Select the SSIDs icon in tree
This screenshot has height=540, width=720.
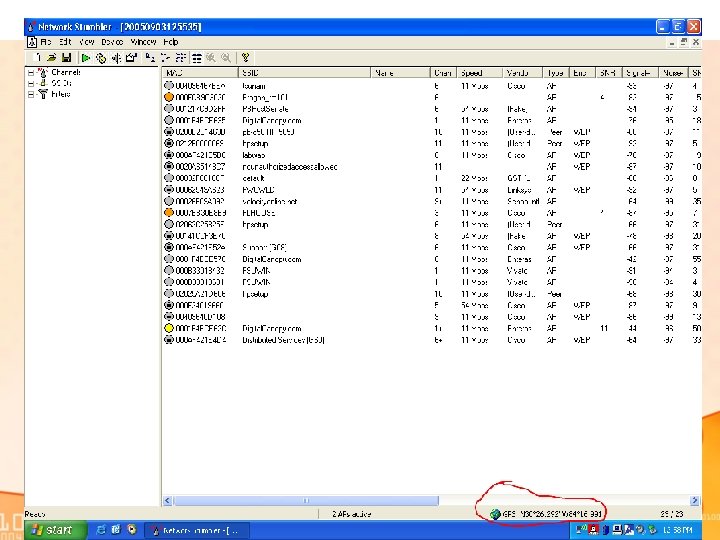[43, 84]
